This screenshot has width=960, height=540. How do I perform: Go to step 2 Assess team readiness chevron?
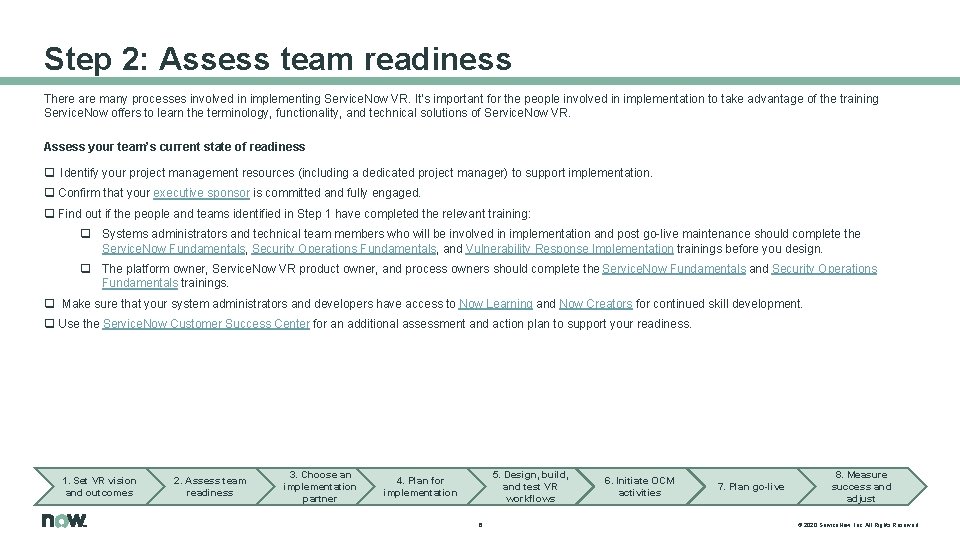click(210, 486)
